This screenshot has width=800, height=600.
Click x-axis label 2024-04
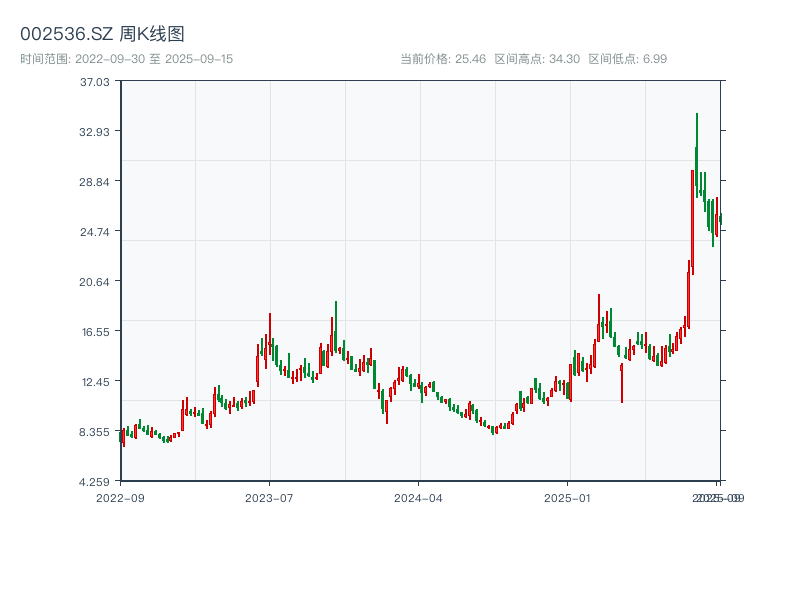[418, 498]
